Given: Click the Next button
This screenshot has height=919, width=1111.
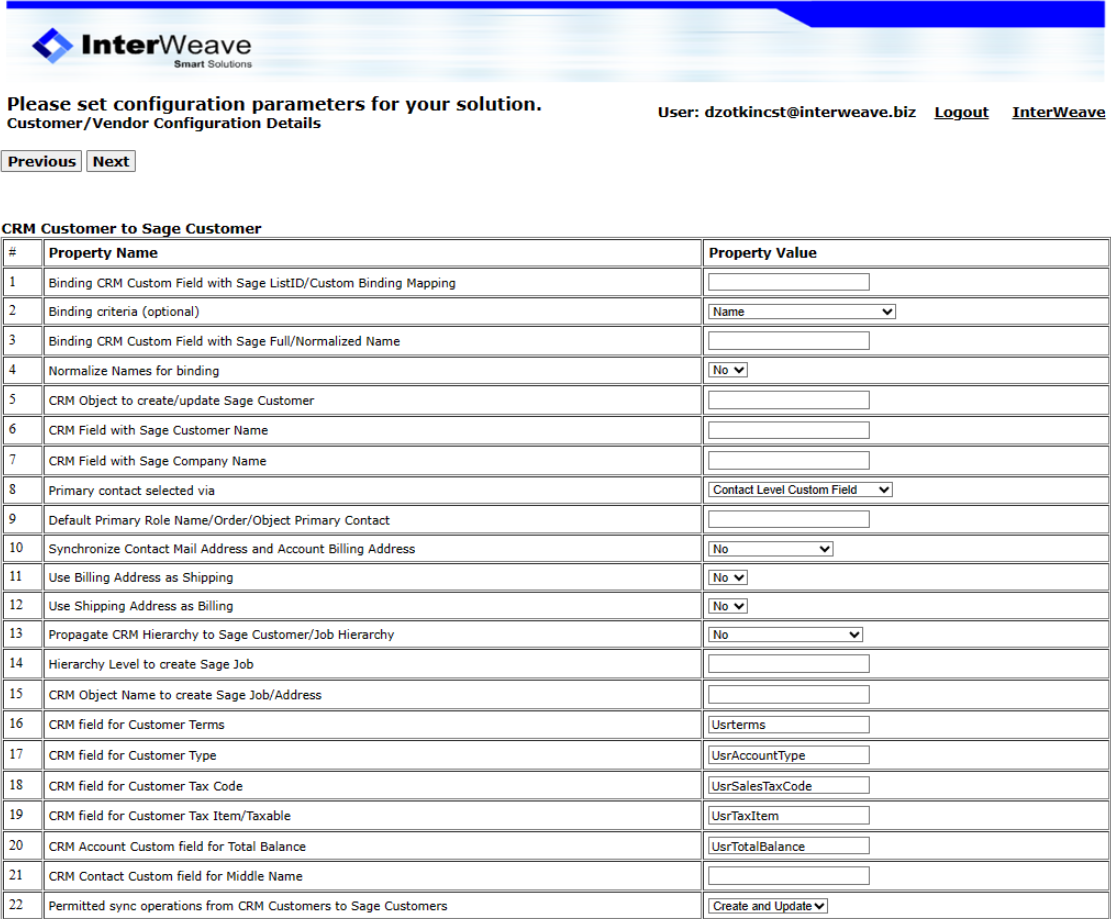Looking at the screenshot, I should 110,161.
